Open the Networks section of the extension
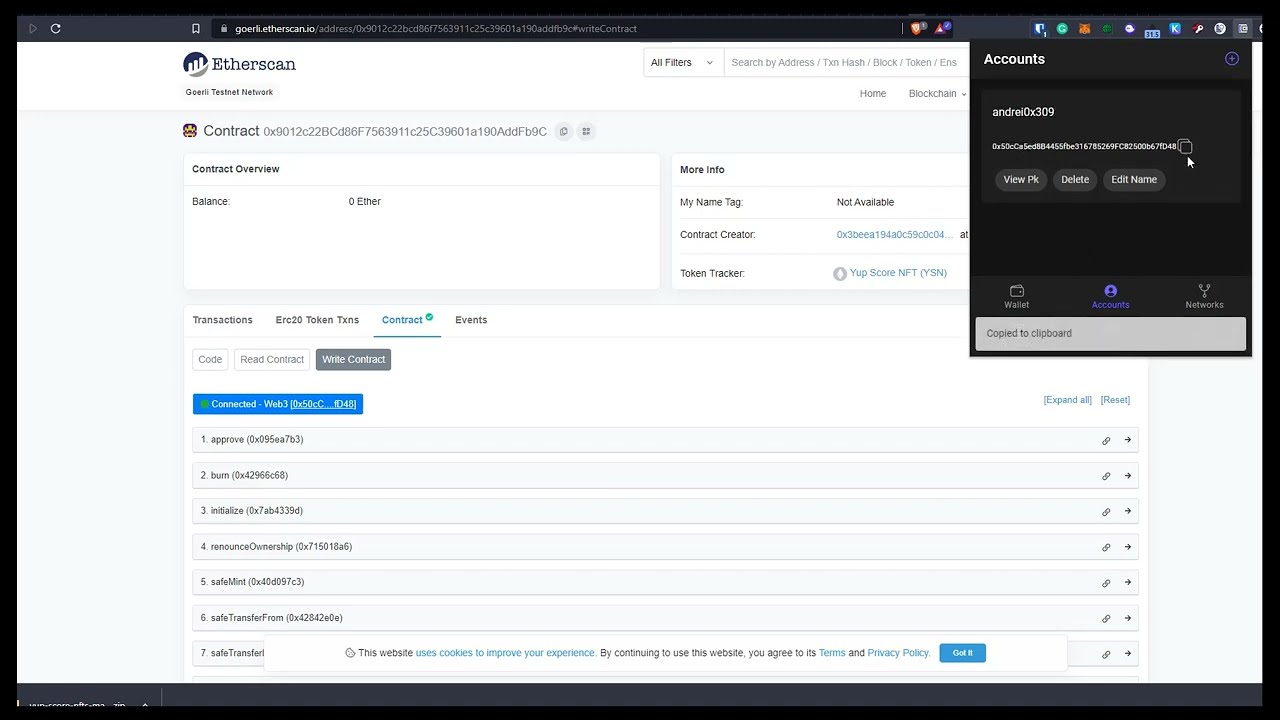 (x=1204, y=296)
